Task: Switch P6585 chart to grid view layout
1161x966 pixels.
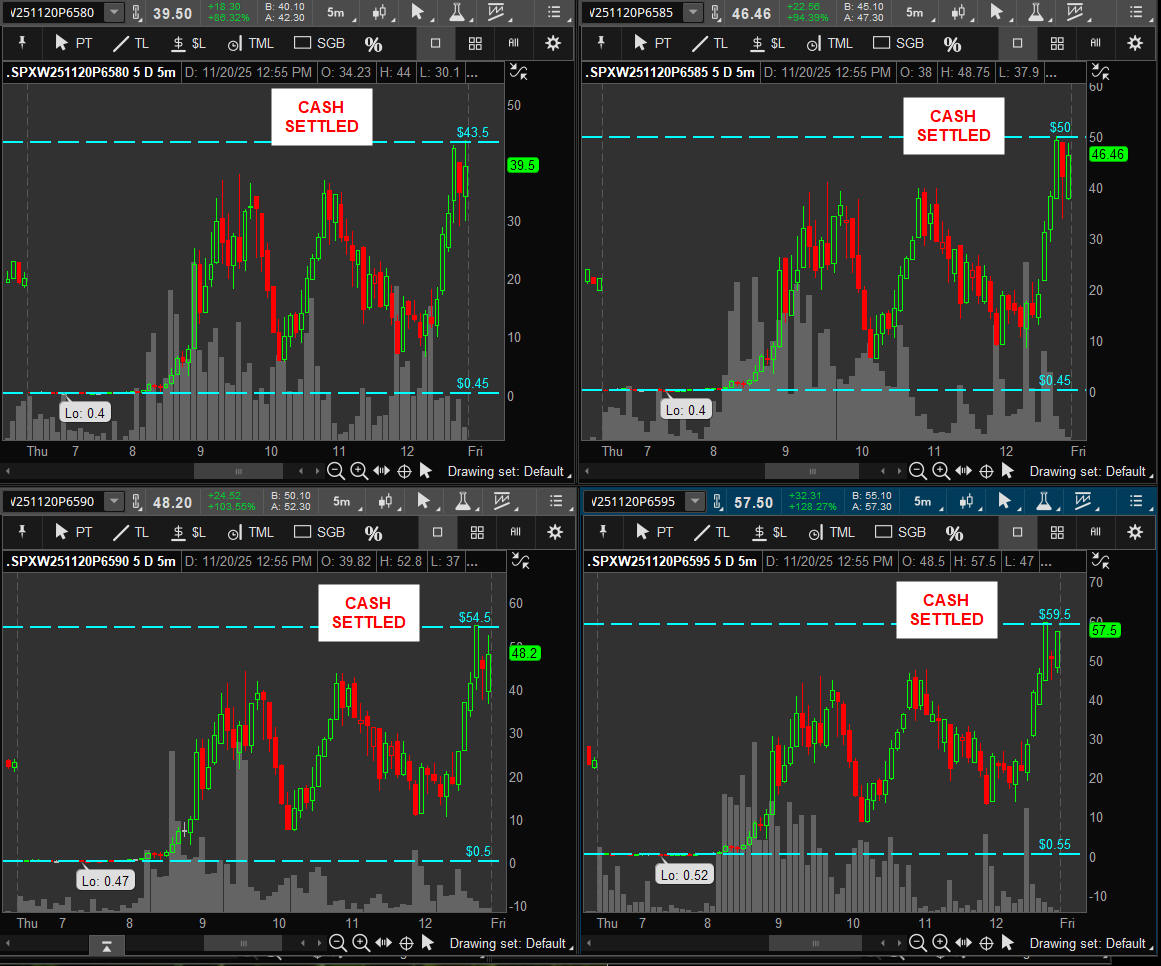Action: [1057, 43]
